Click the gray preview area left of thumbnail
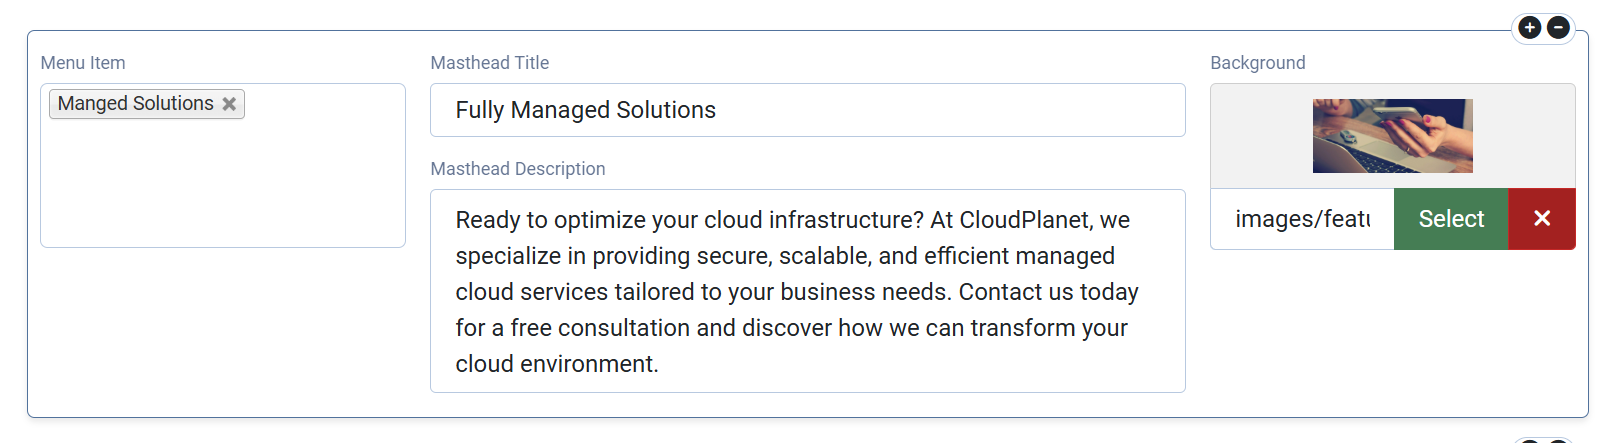Image resolution: width=1623 pixels, height=443 pixels. click(x=1260, y=136)
